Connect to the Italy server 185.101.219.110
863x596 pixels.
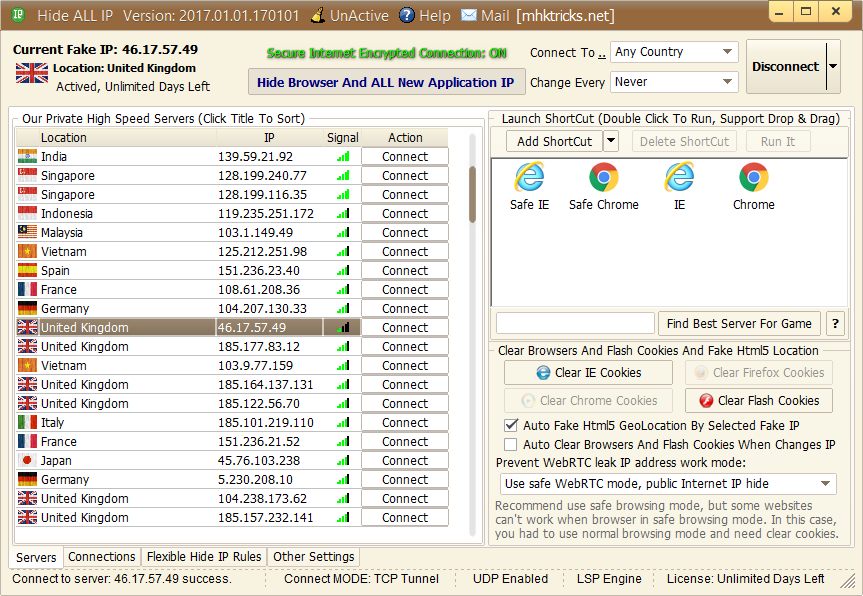[x=405, y=423]
